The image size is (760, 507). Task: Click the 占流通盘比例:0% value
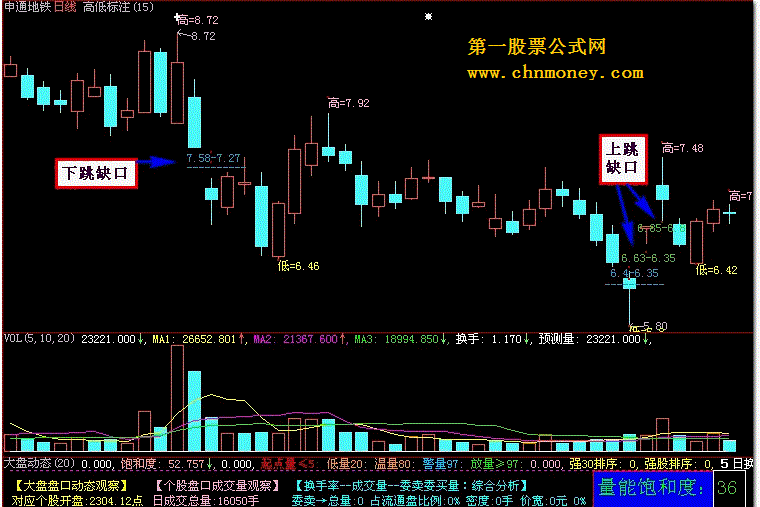pyautogui.click(x=415, y=500)
